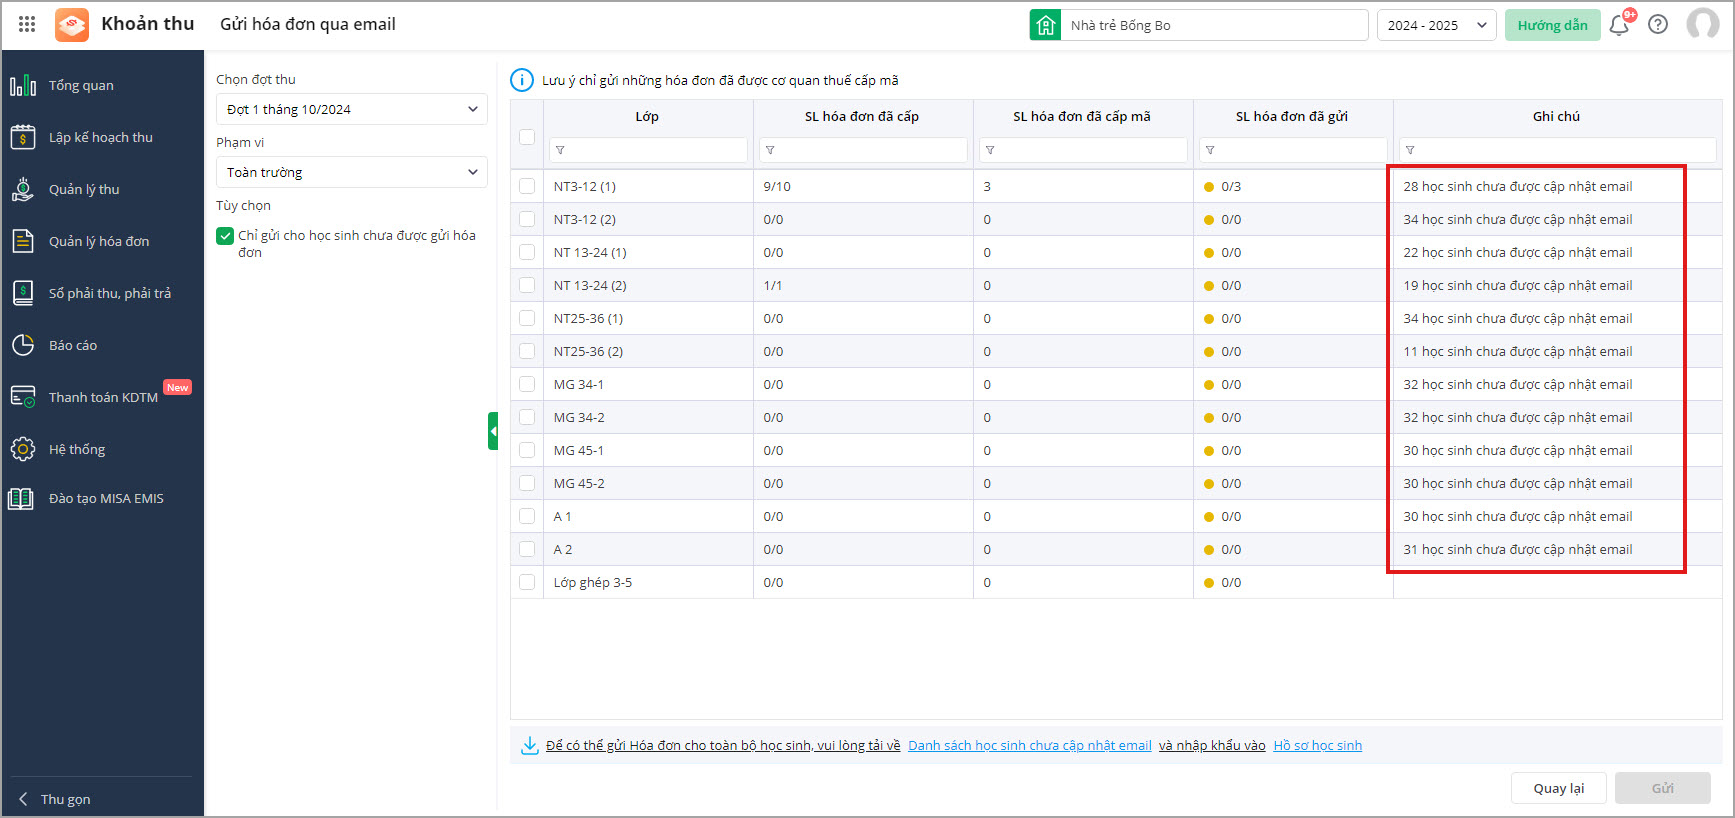Click filter icon under SL hóa đơn đã gửi

pos(1210,150)
